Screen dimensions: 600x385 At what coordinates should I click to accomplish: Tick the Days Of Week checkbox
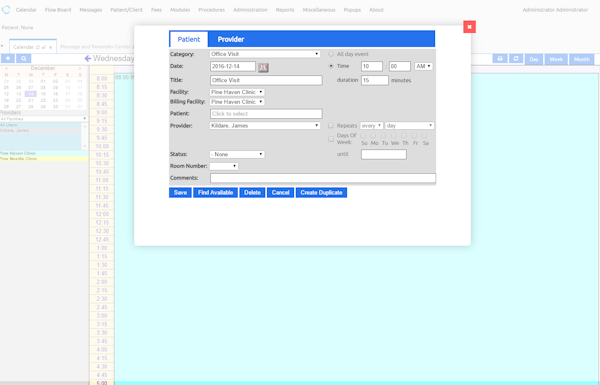331,139
